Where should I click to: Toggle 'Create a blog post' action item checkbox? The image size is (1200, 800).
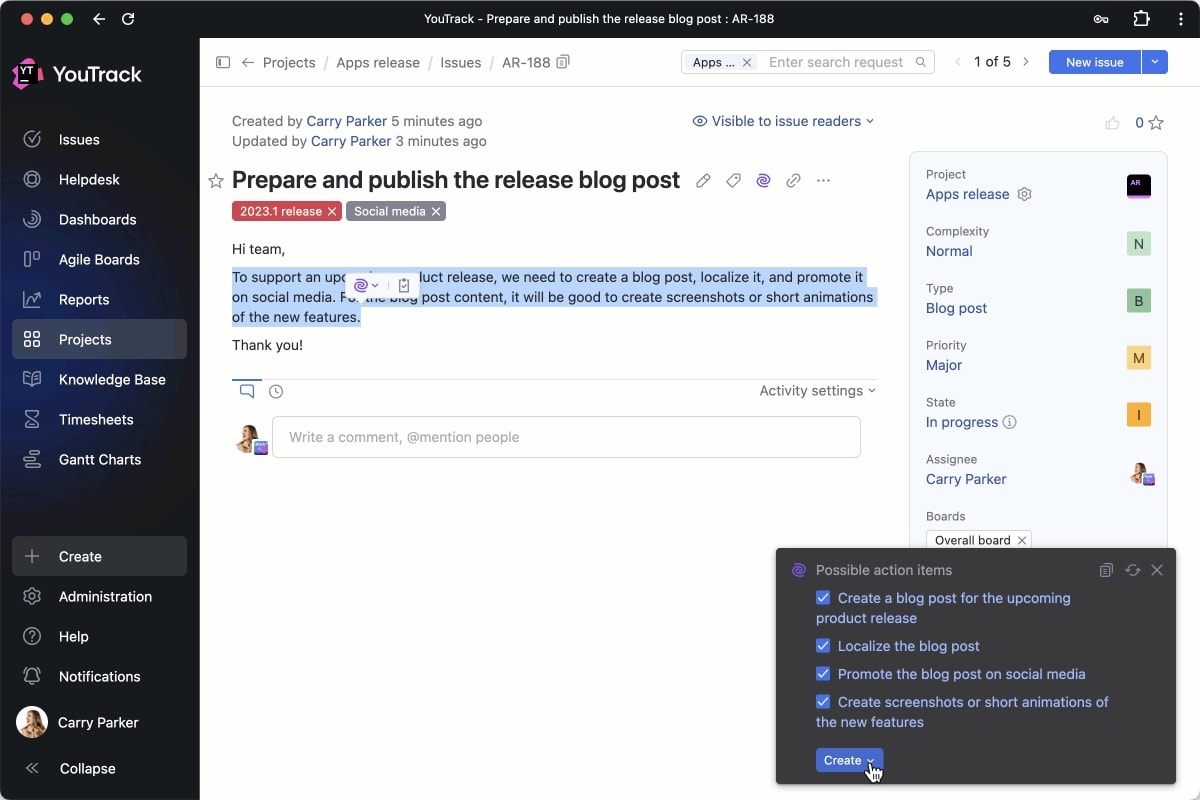point(823,598)
